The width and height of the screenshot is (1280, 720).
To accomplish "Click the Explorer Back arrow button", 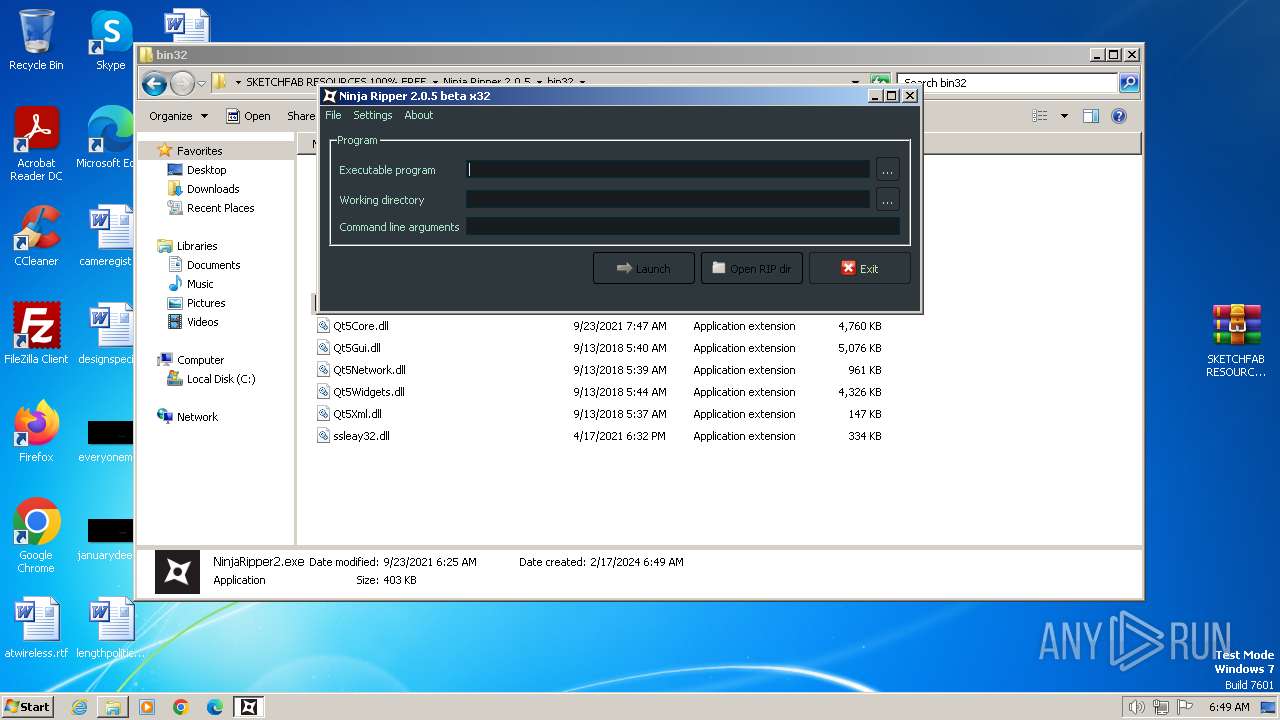I will pos(154,83).
